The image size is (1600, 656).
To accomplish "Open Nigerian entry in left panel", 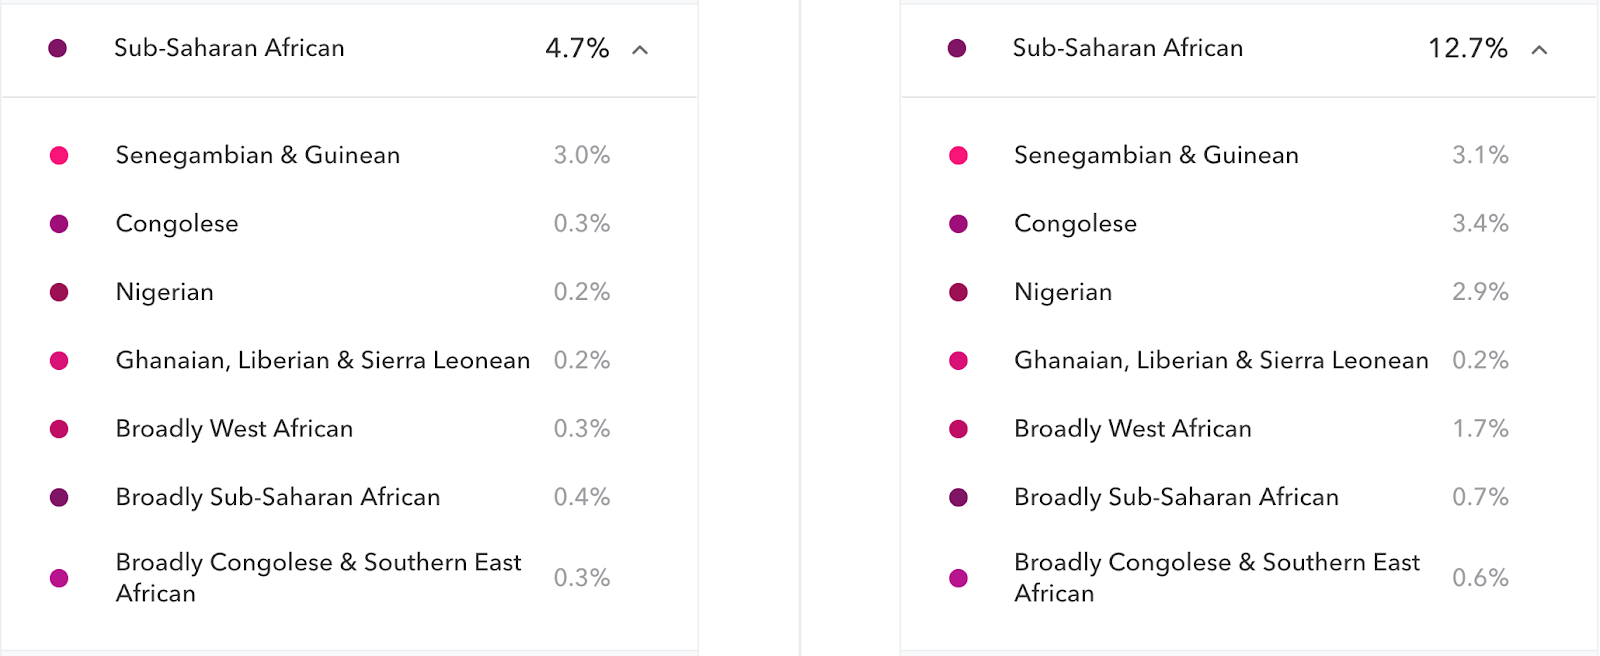I will pyautogui.click(x=165, y=292).
